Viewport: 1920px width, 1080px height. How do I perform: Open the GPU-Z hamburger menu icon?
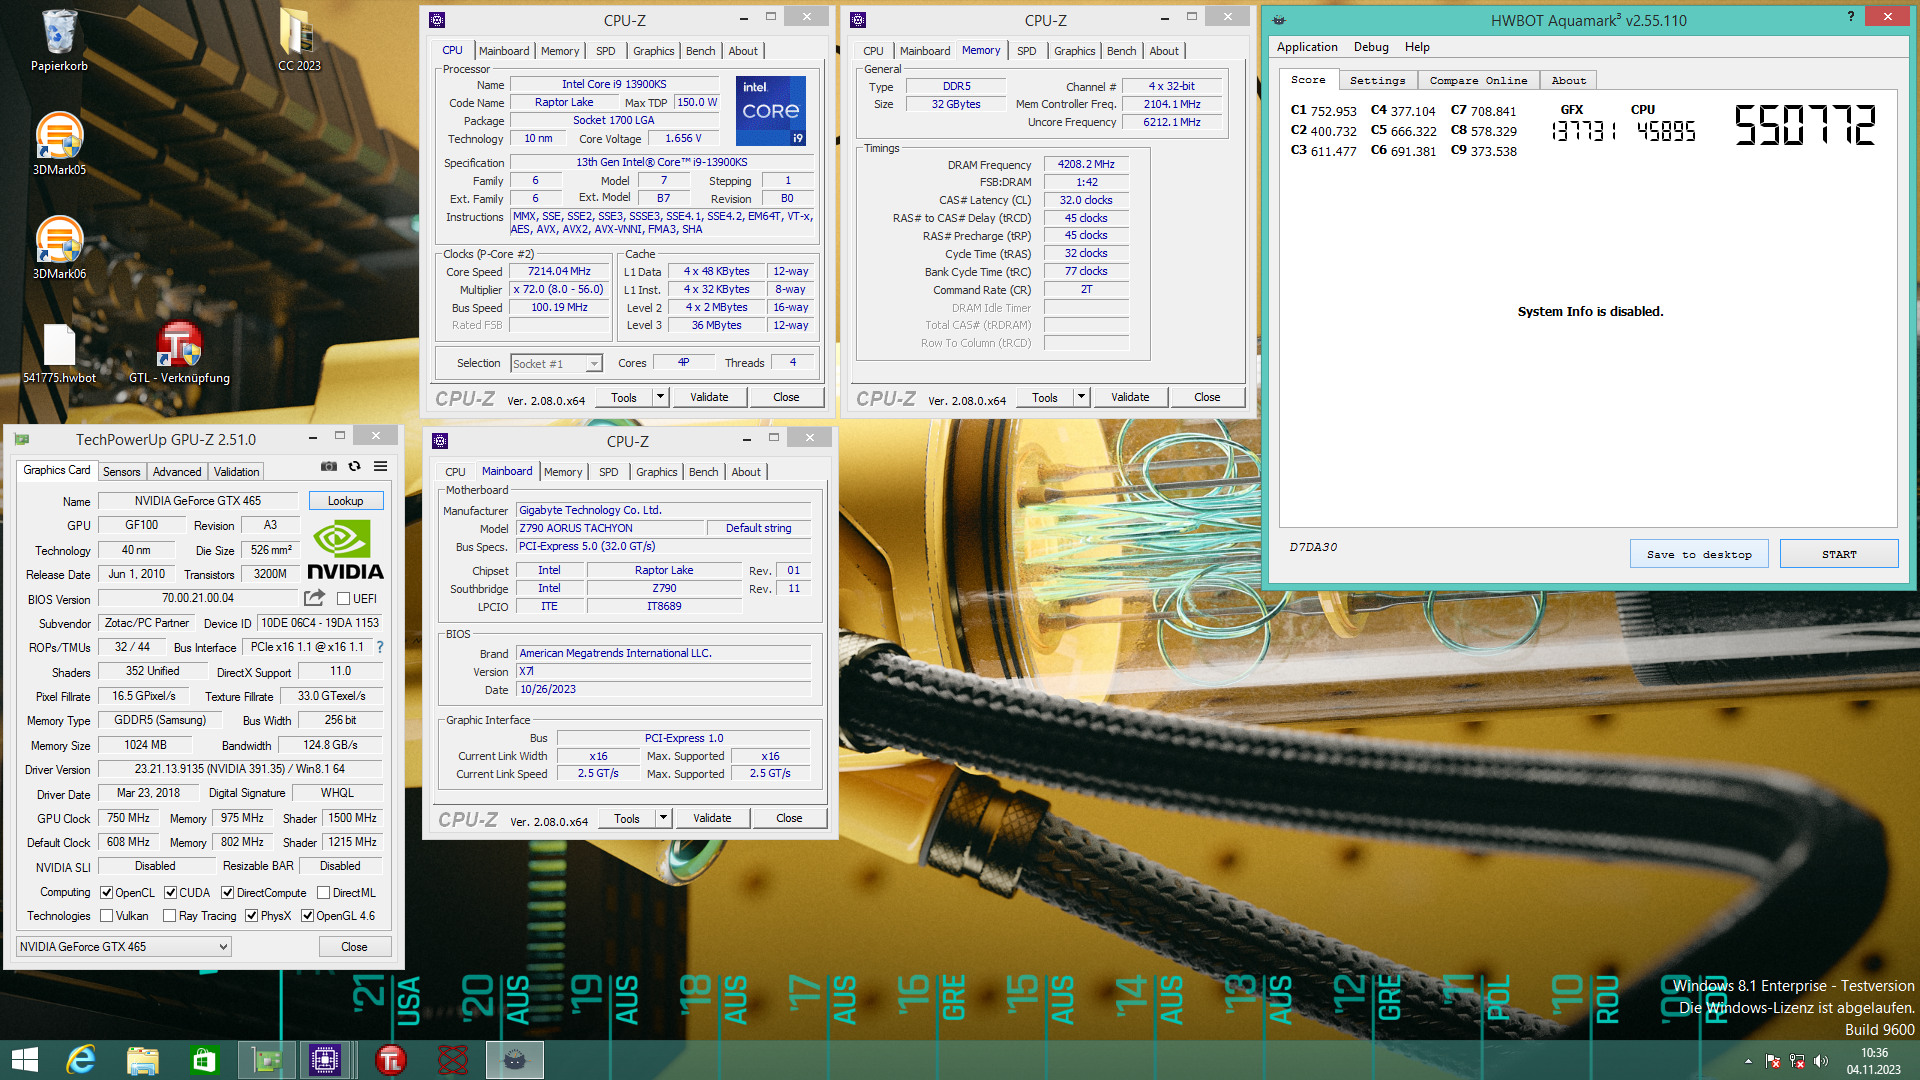pyautogui.click(x=381, y=466)
